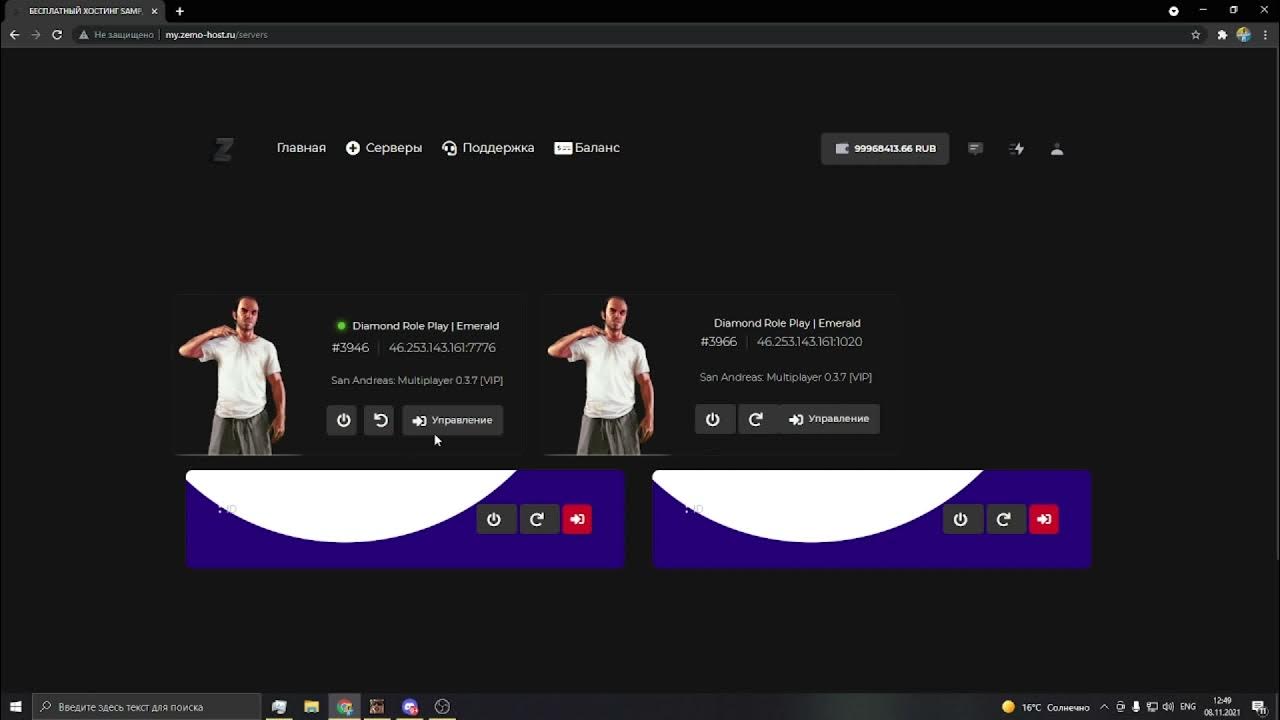The width and height of the screenshot is (1280, 720).
Task: Open Chrome three-dot menu
Action: [x=1266, y=34]
